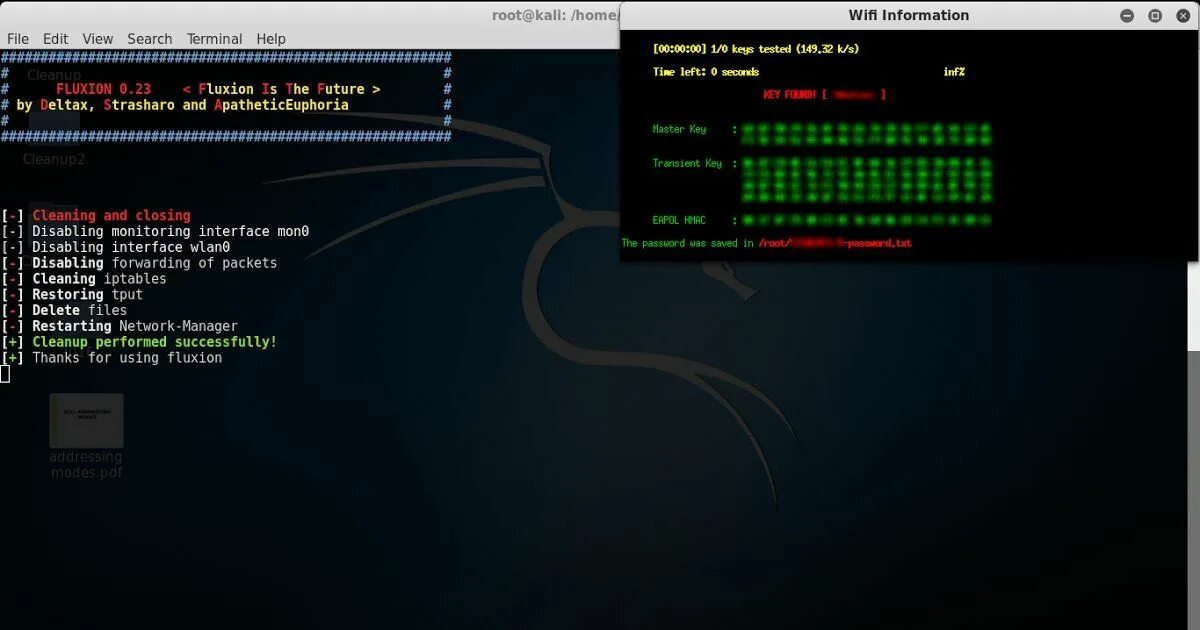The width and height of the screenshot is (1200, 630).
Task: Click the terminal cursor prompt block
Action: click(x=5, y=374)
